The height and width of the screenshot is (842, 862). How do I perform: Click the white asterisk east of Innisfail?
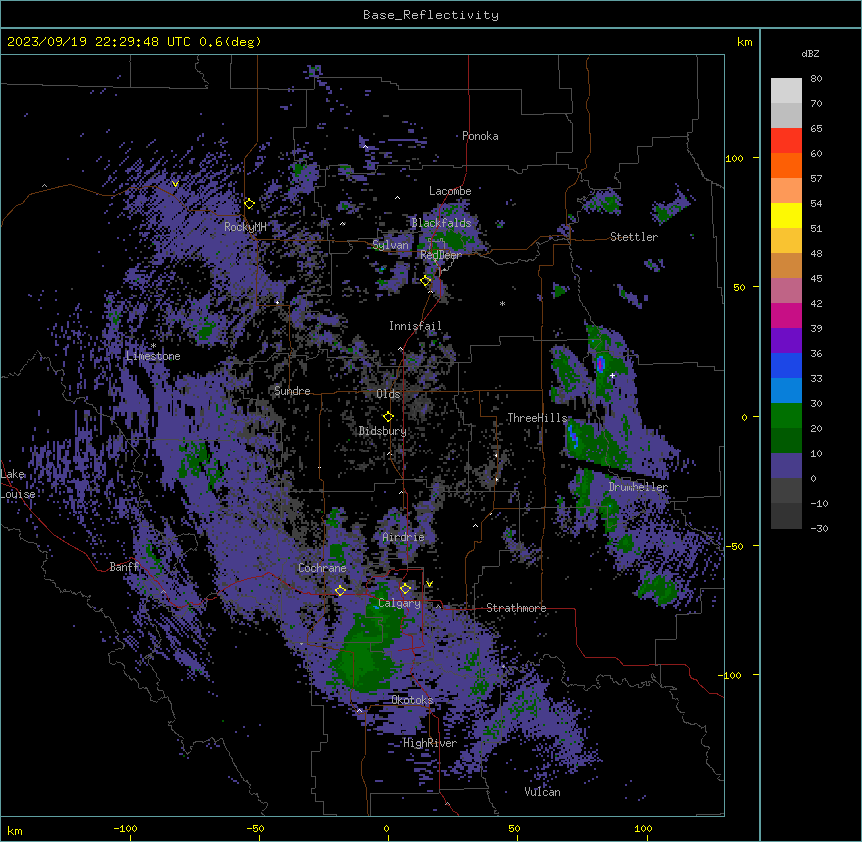(502, 303)
